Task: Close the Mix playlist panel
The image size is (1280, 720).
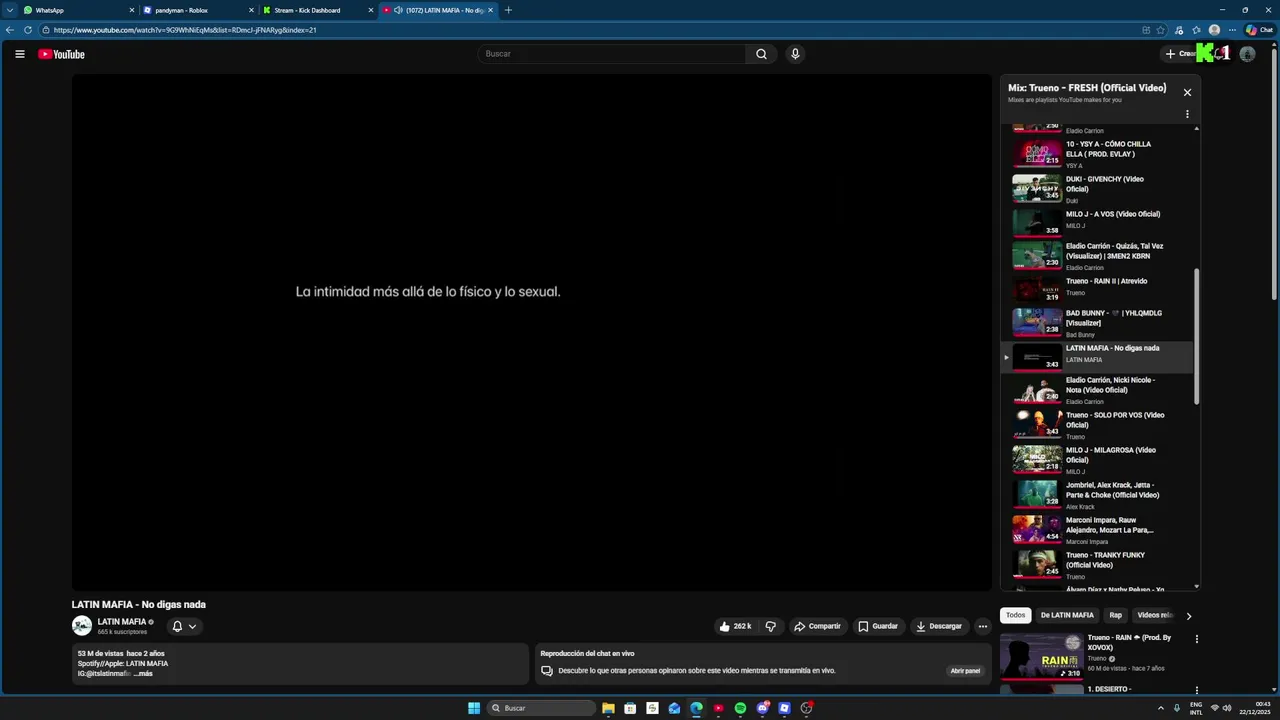Action: click(x=1187, y=92)
